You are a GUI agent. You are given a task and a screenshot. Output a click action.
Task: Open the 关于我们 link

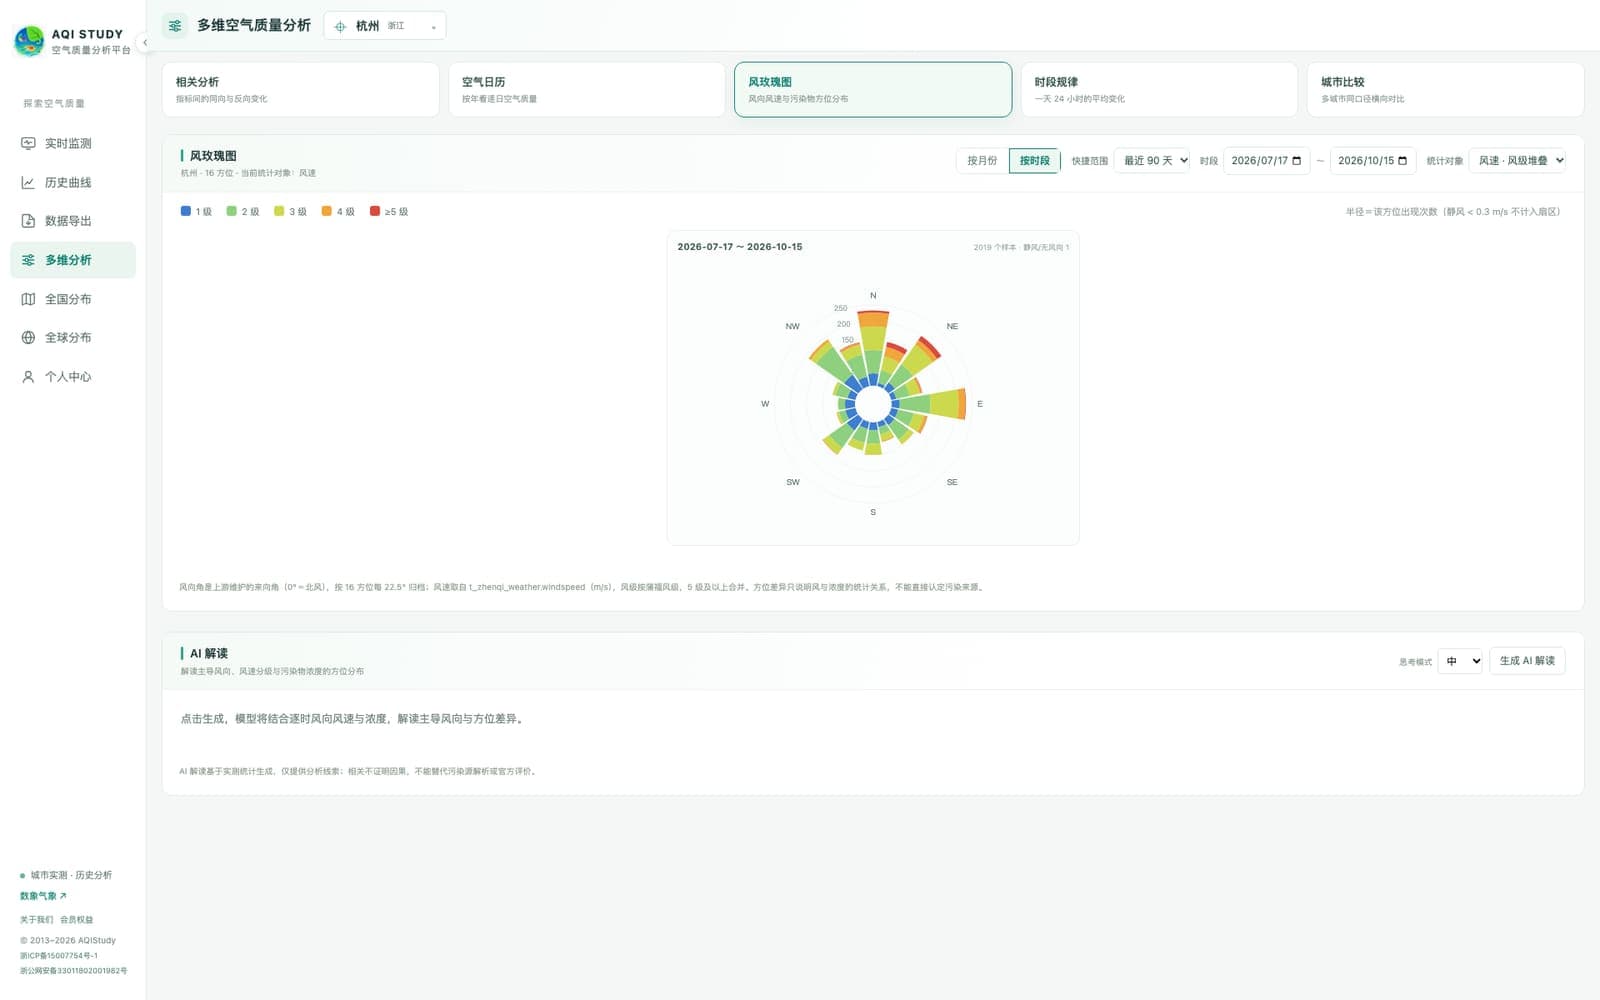pyautogui.click(x=36, y=920)
